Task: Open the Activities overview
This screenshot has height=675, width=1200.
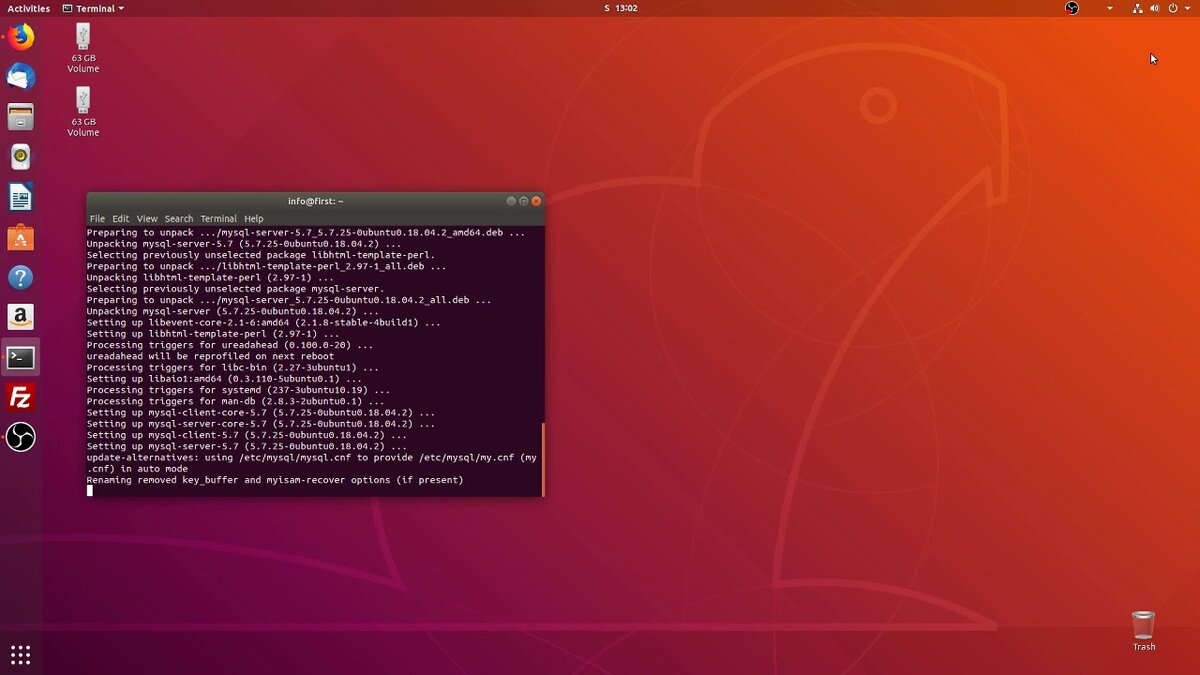Action: coord(28,8)
